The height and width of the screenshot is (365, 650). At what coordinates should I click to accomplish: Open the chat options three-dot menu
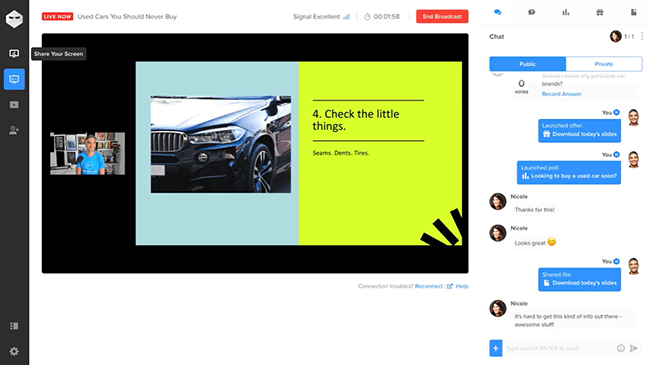click(642, 36)
